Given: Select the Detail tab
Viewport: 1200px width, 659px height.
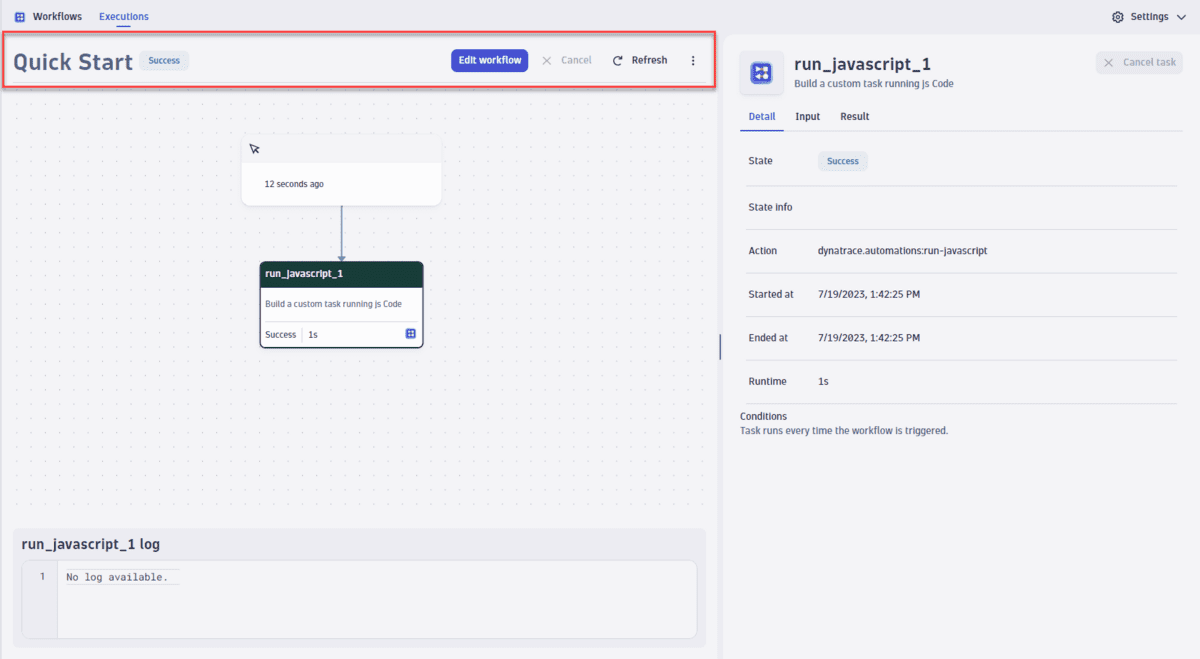Looking at the screenshot, I should (x=761, y=116).
